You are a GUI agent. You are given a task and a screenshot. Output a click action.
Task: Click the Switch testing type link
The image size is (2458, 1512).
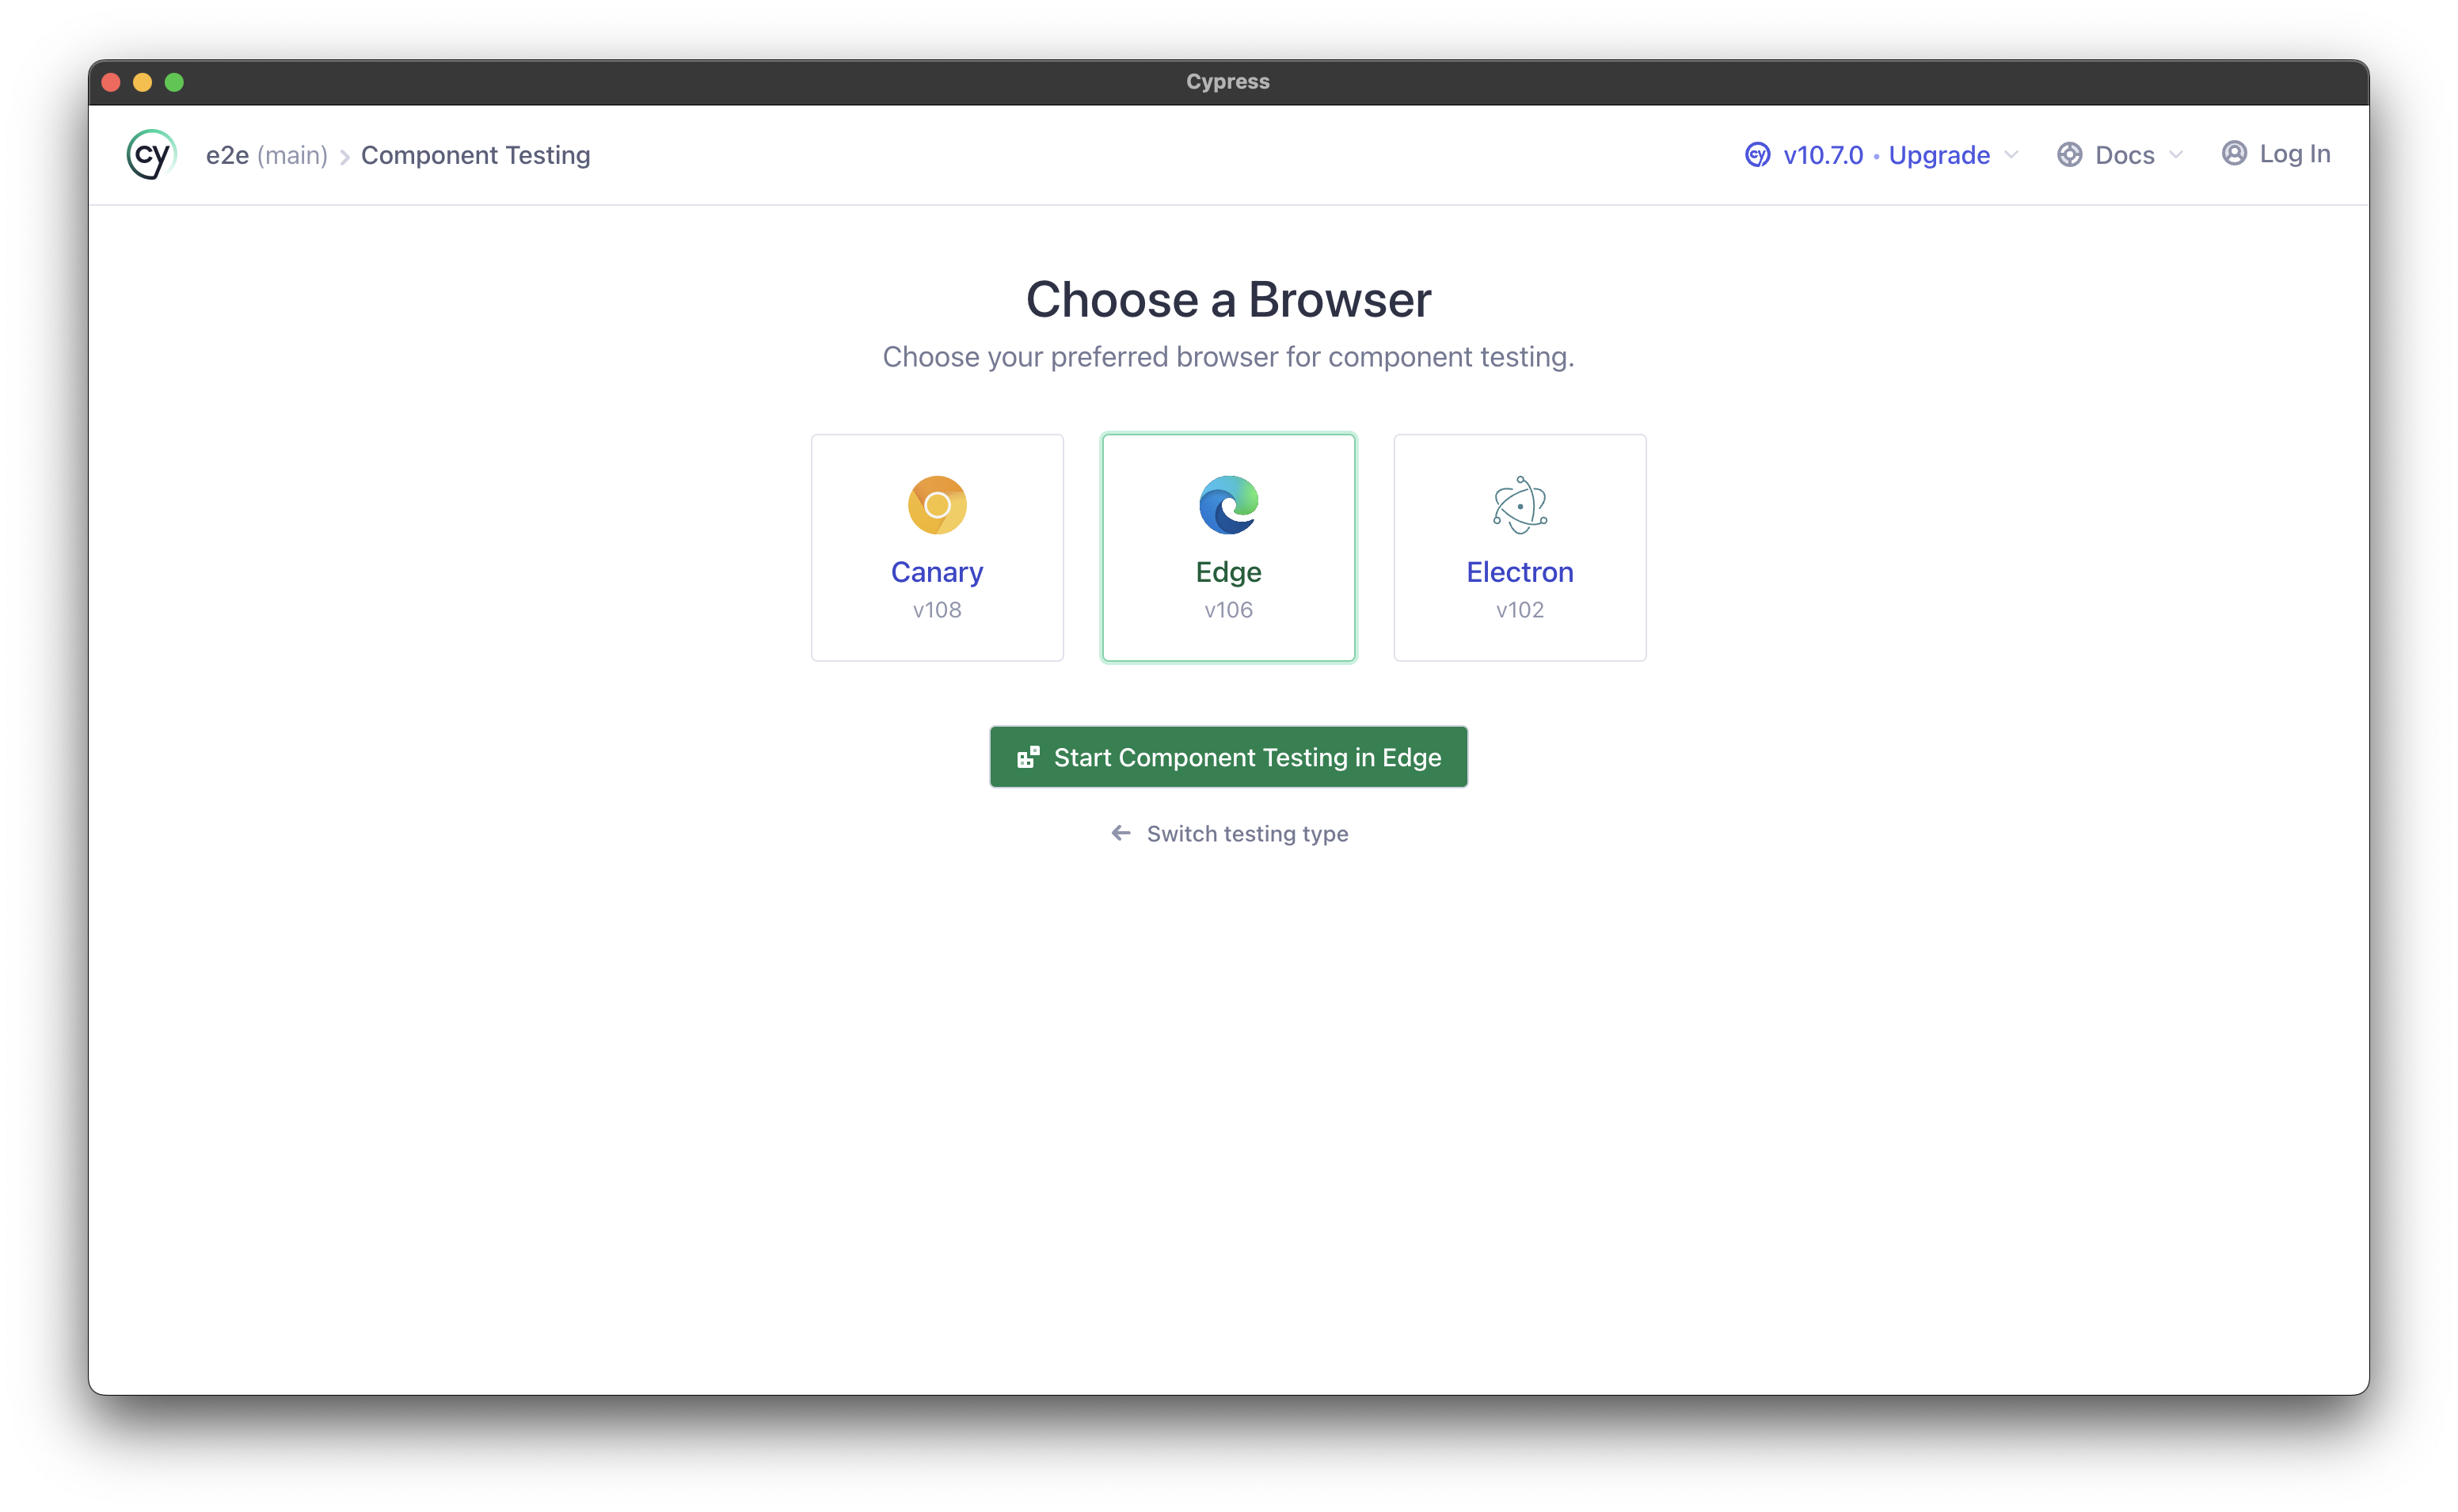tap(1246, 833)
